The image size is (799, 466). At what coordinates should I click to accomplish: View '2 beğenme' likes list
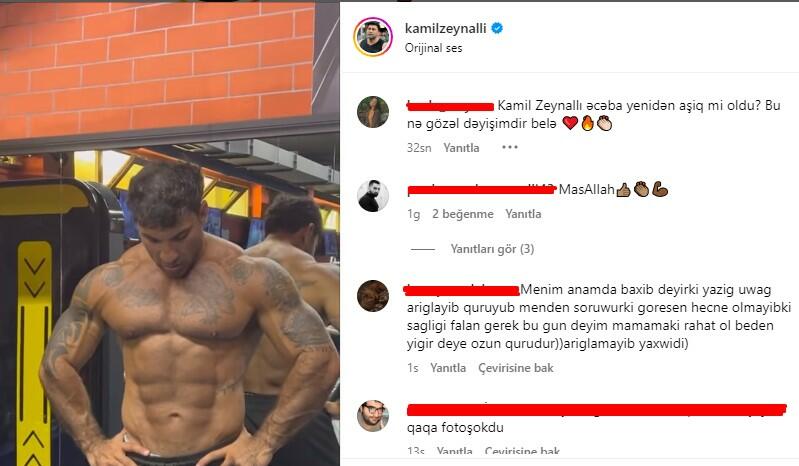click(463, 214)
